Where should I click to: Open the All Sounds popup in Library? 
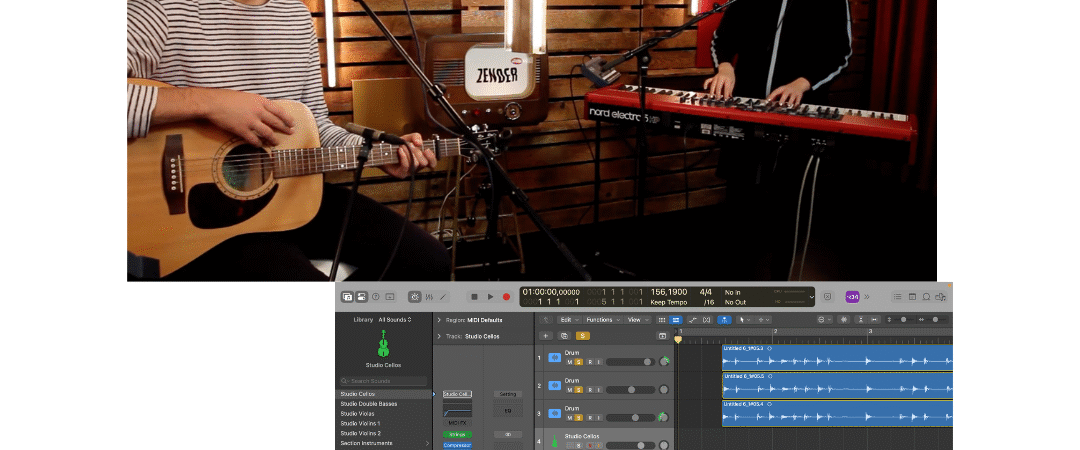point(395,320)
